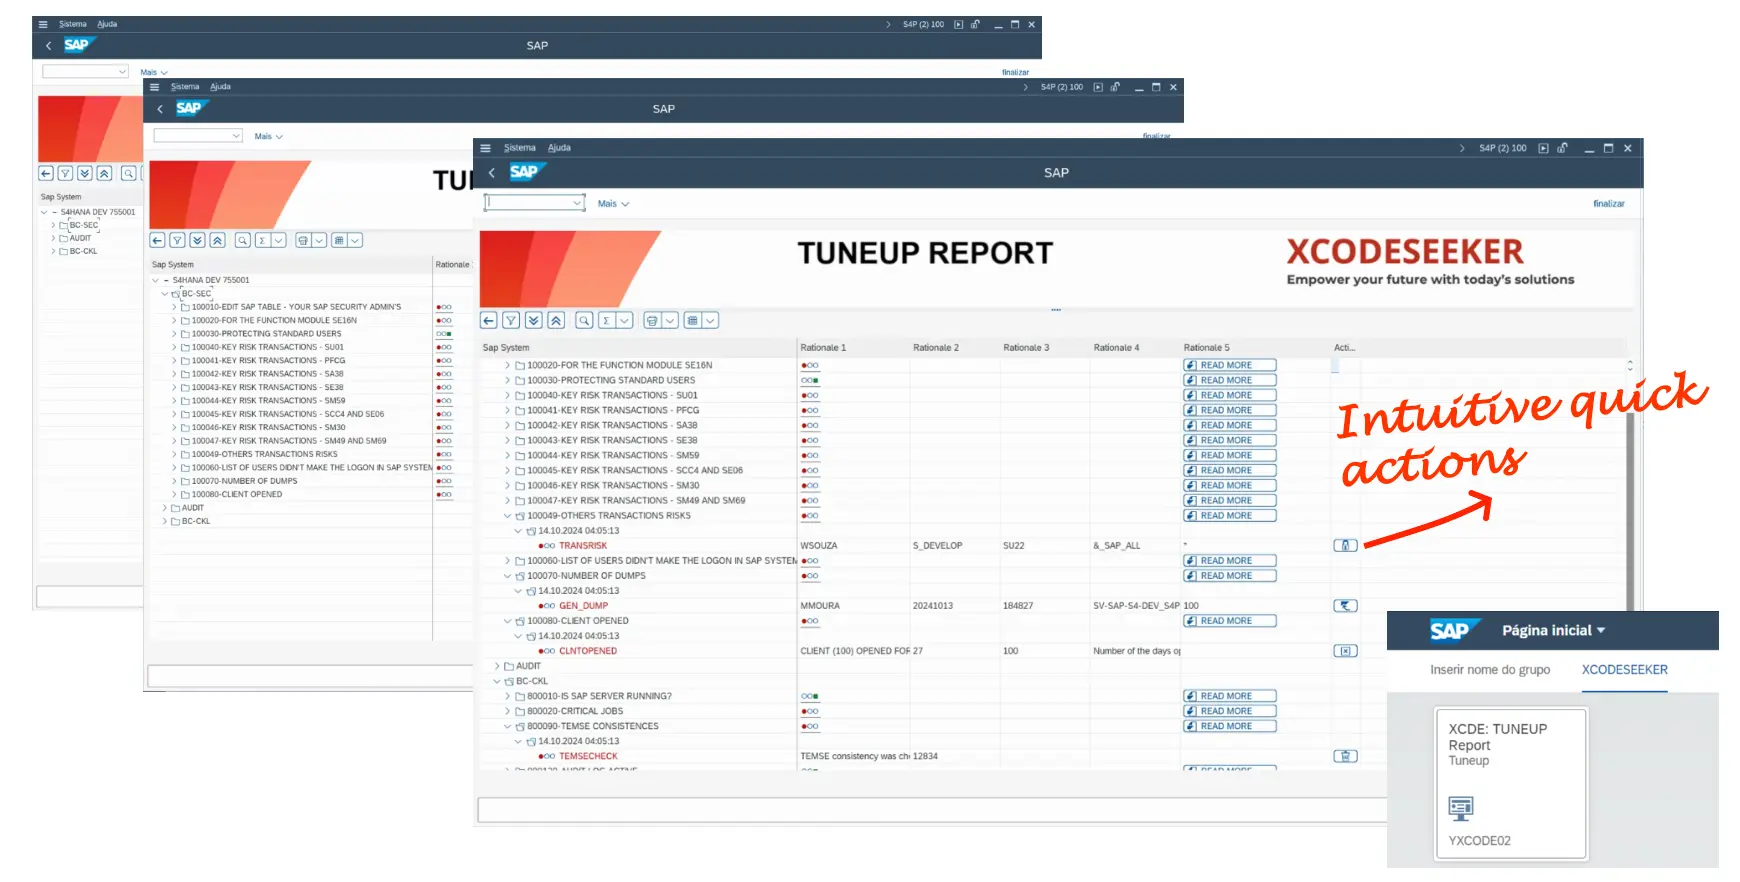Image resolution: width=1740 pixels, height=882 pixels.
Task: Click the Sap System column header in front window
Action: (x=506, y=348)
